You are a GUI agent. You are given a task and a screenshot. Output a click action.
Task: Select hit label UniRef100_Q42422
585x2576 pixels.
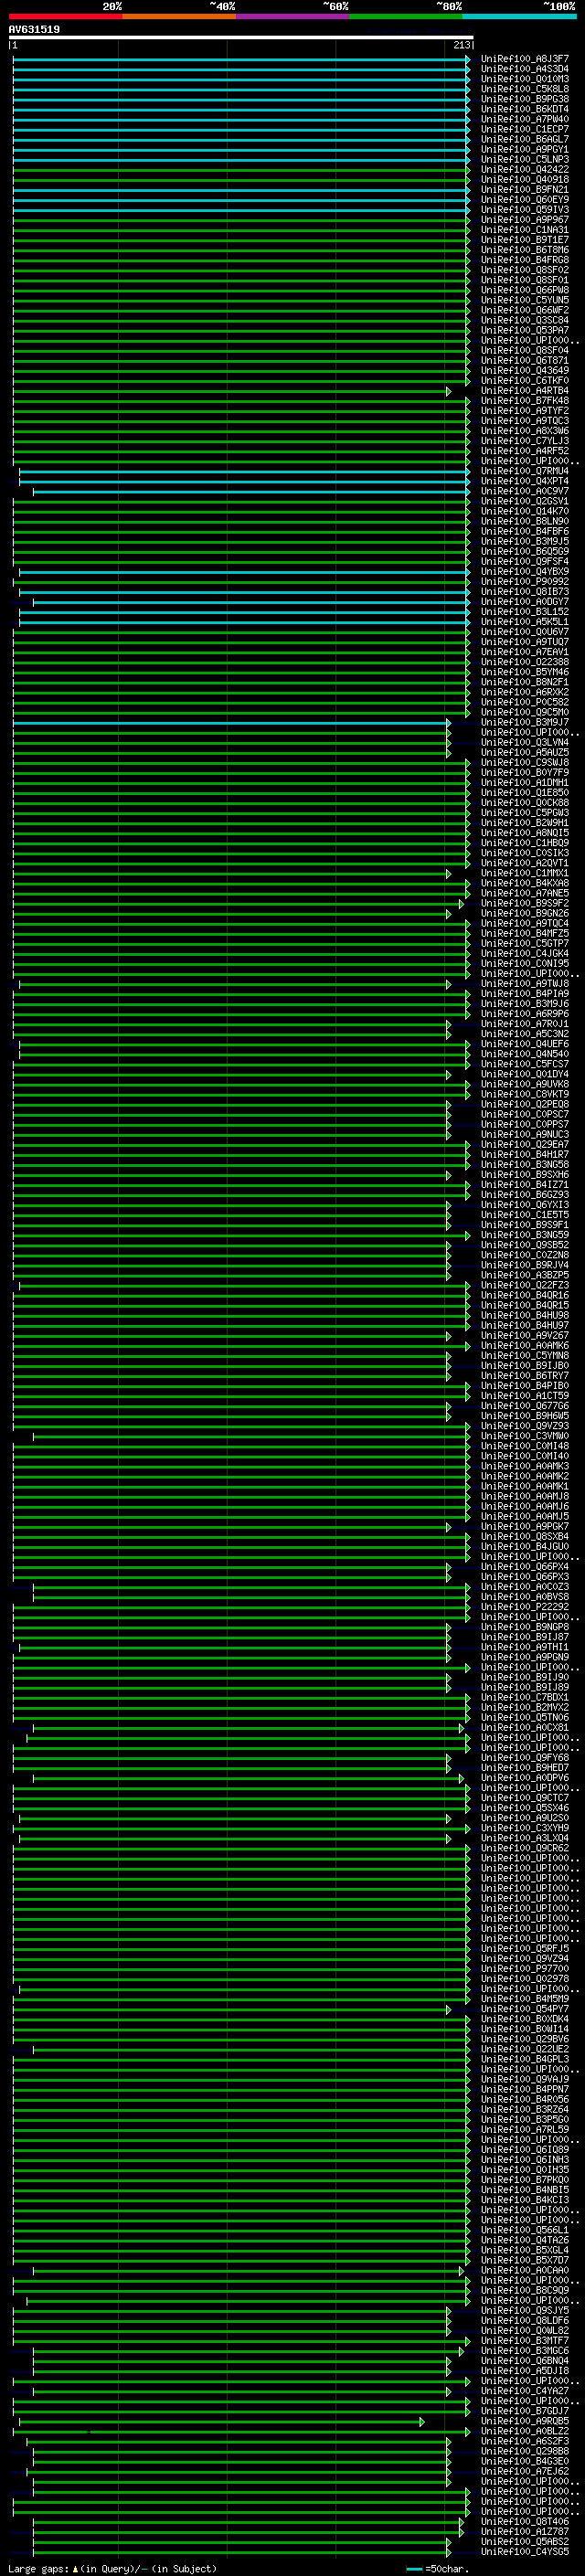point(525,169)
